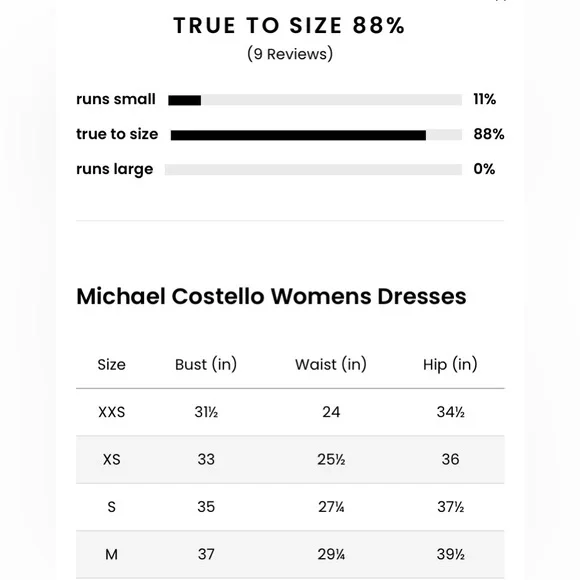Open the 9 Reviews link
The height and width of the screenshot is (580, 580).
click(x=290, y=54)
